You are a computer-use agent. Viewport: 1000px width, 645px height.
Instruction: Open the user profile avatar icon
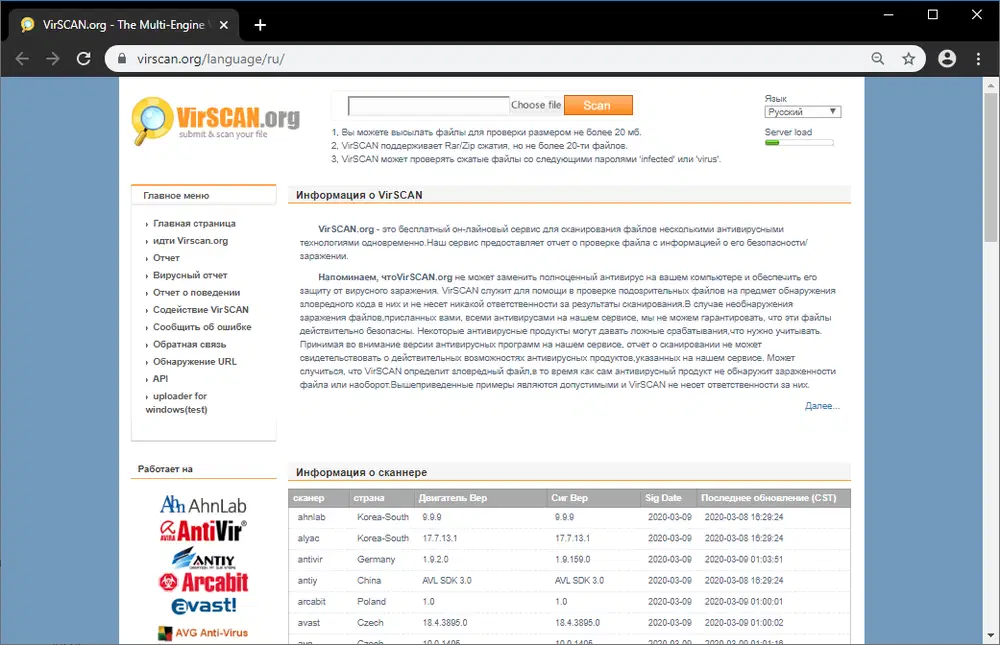[x=947, y=59]
